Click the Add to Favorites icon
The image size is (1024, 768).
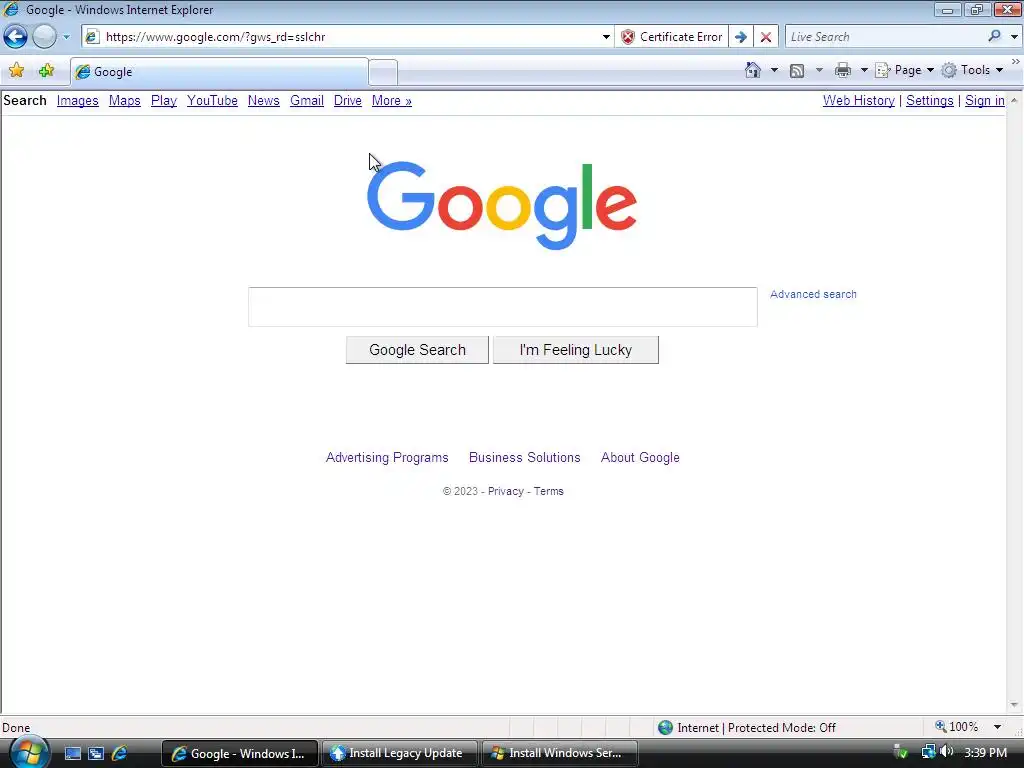46,71
